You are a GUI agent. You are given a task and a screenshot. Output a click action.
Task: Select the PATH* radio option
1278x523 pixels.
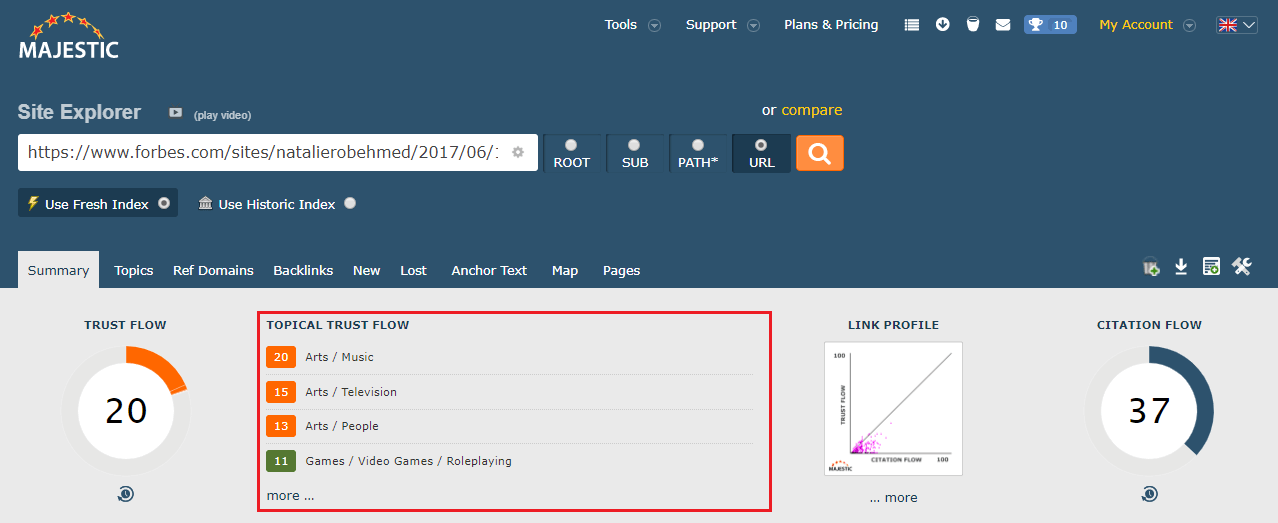(x=698, y=145)
